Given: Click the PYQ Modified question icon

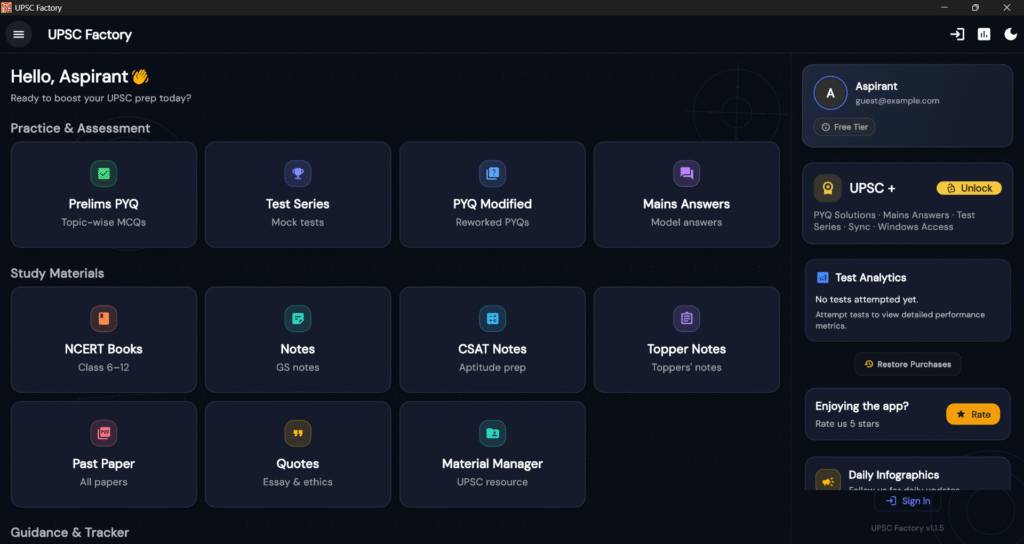Looking at the screenshot, I should [492, 174].
